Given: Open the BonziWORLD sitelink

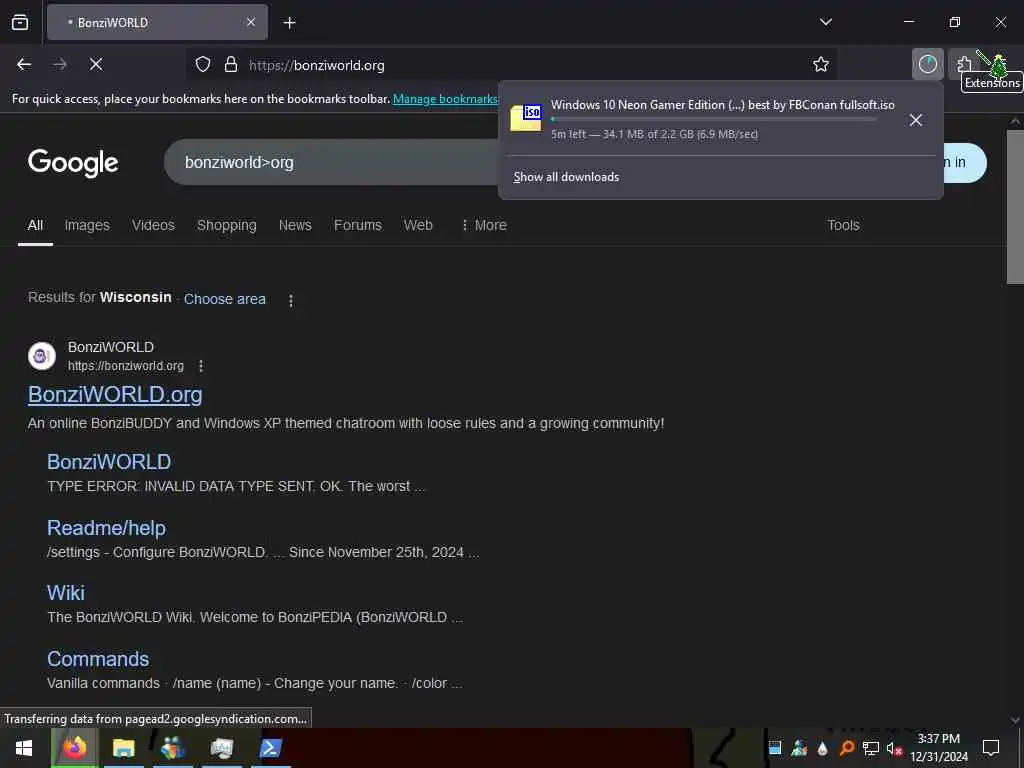Looking at the screenshot, I should tap(109, 462).
